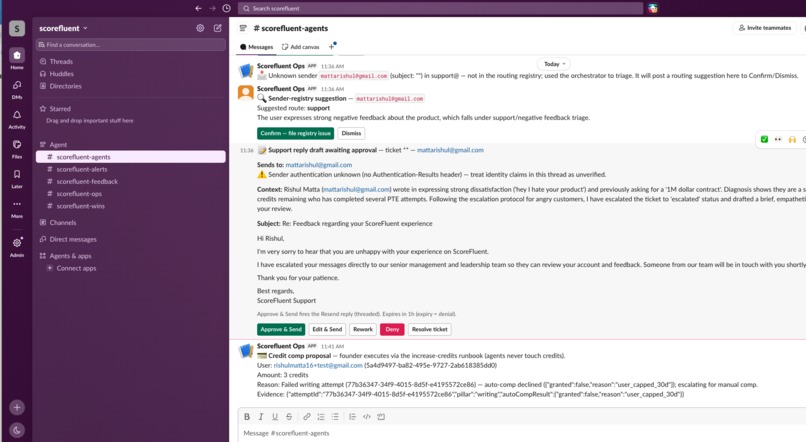Click the Search scorefluent field

[x=440, y=8]
